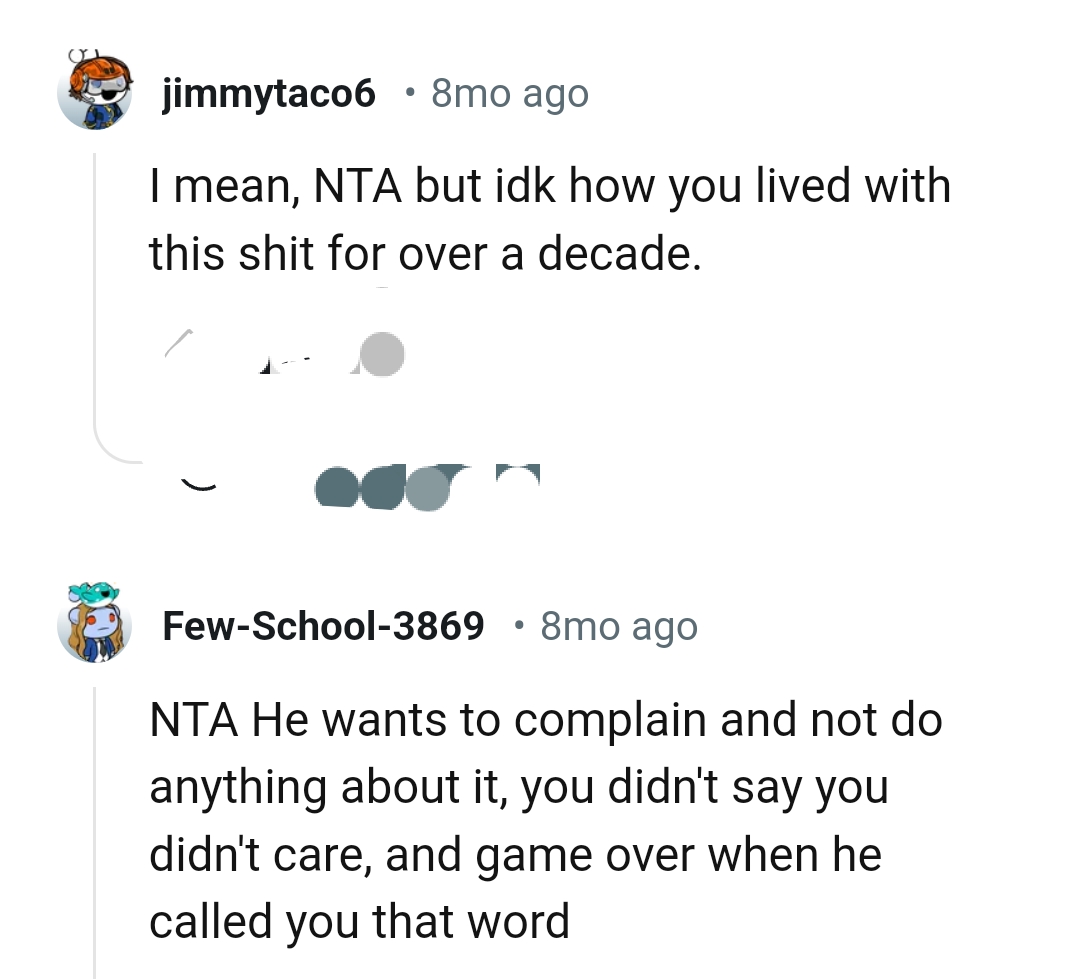Image resolution: width=1080 pixels, height=979 pixels.
Task: Click jimmytaco6's snoo avatar
Action: point(95,92)
